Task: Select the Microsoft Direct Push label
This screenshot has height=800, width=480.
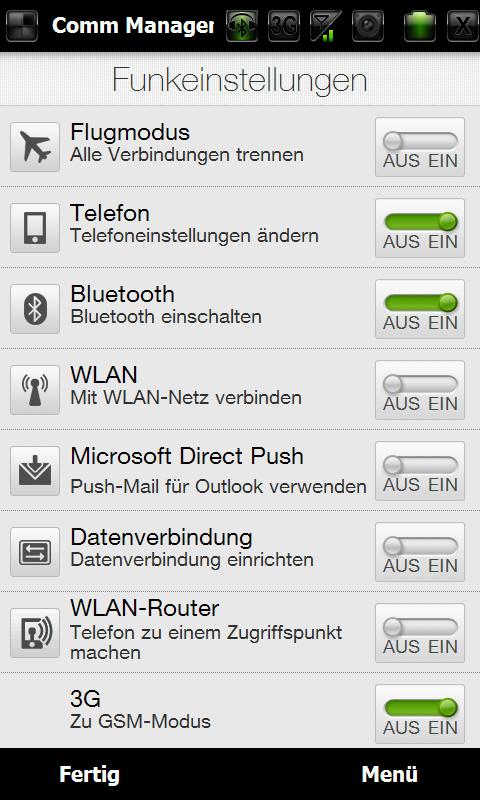Action: 187,456
